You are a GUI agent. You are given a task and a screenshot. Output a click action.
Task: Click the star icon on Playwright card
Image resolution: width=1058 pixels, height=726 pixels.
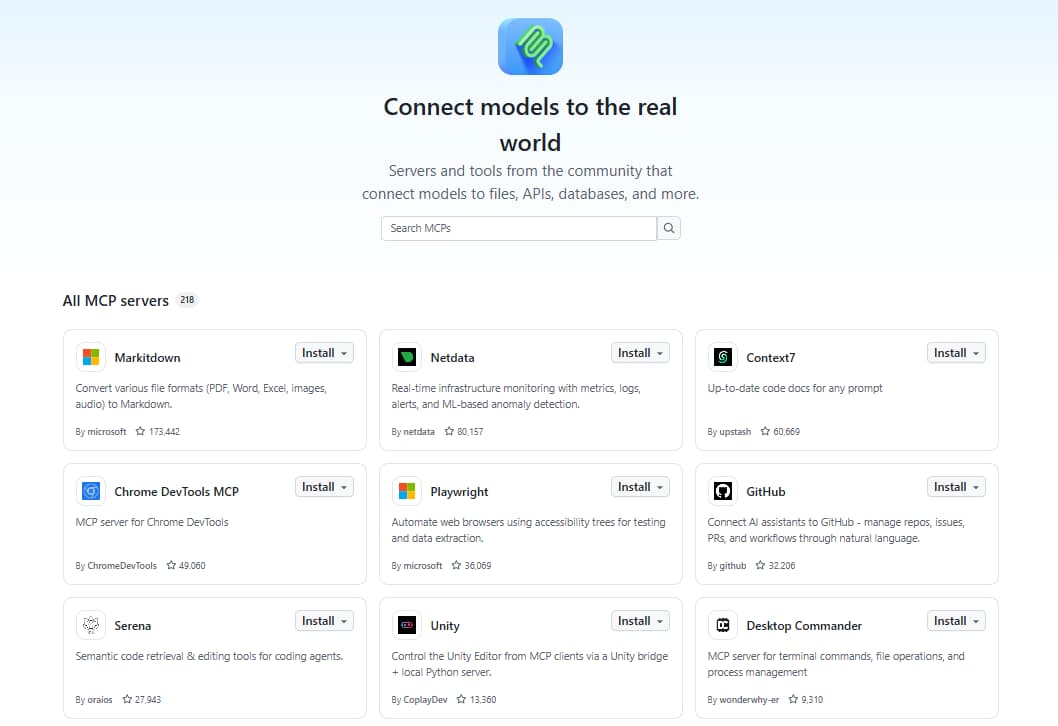coord(456,565)
